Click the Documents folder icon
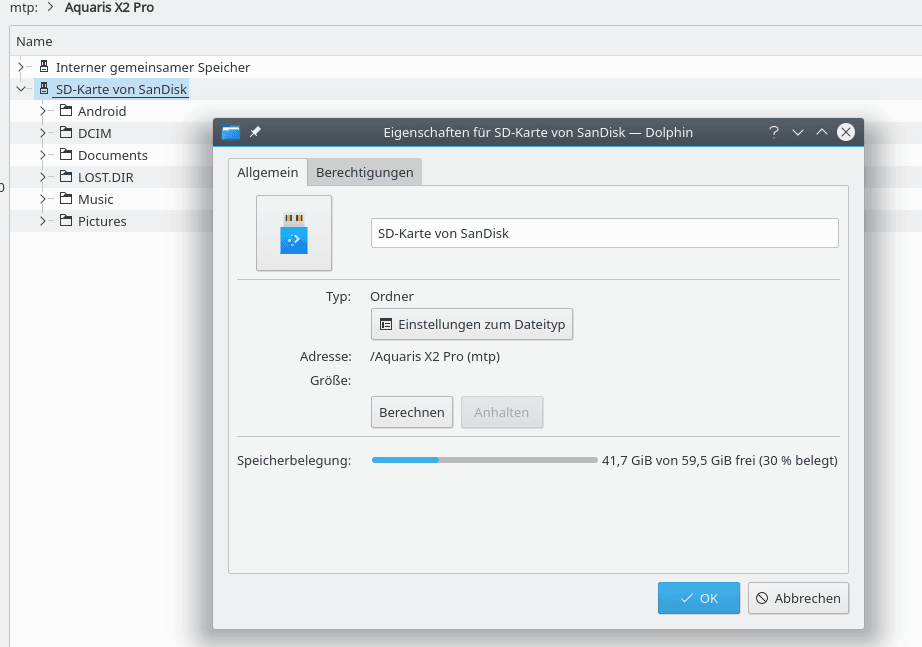 point(66,155)
